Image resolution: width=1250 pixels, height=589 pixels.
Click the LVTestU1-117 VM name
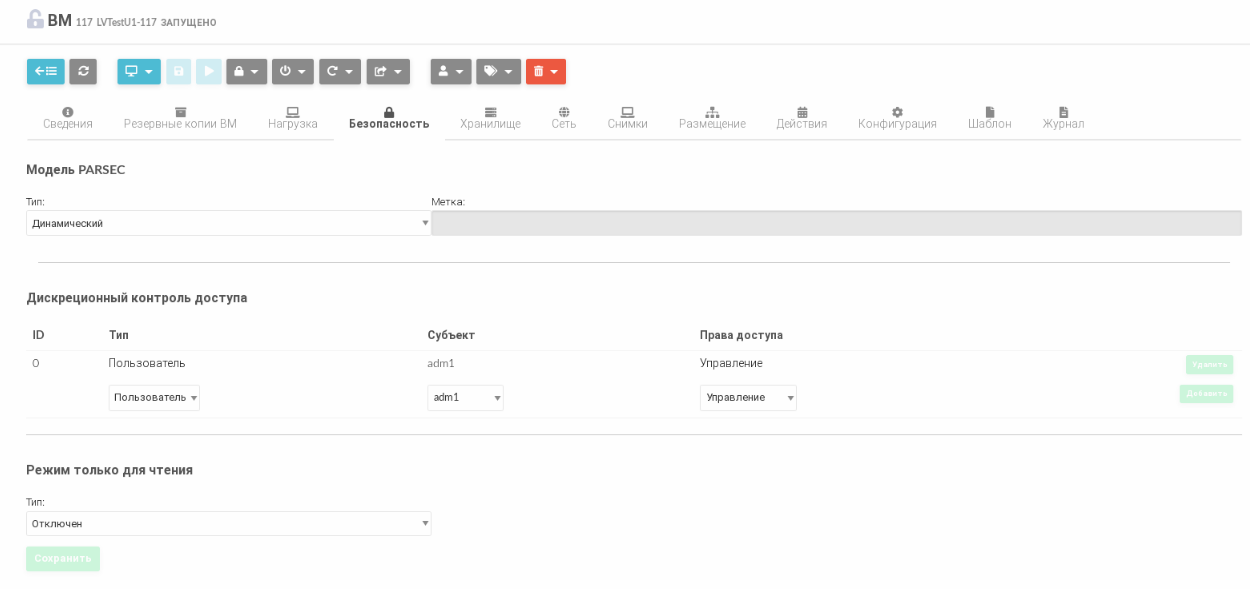pos(127,22)
